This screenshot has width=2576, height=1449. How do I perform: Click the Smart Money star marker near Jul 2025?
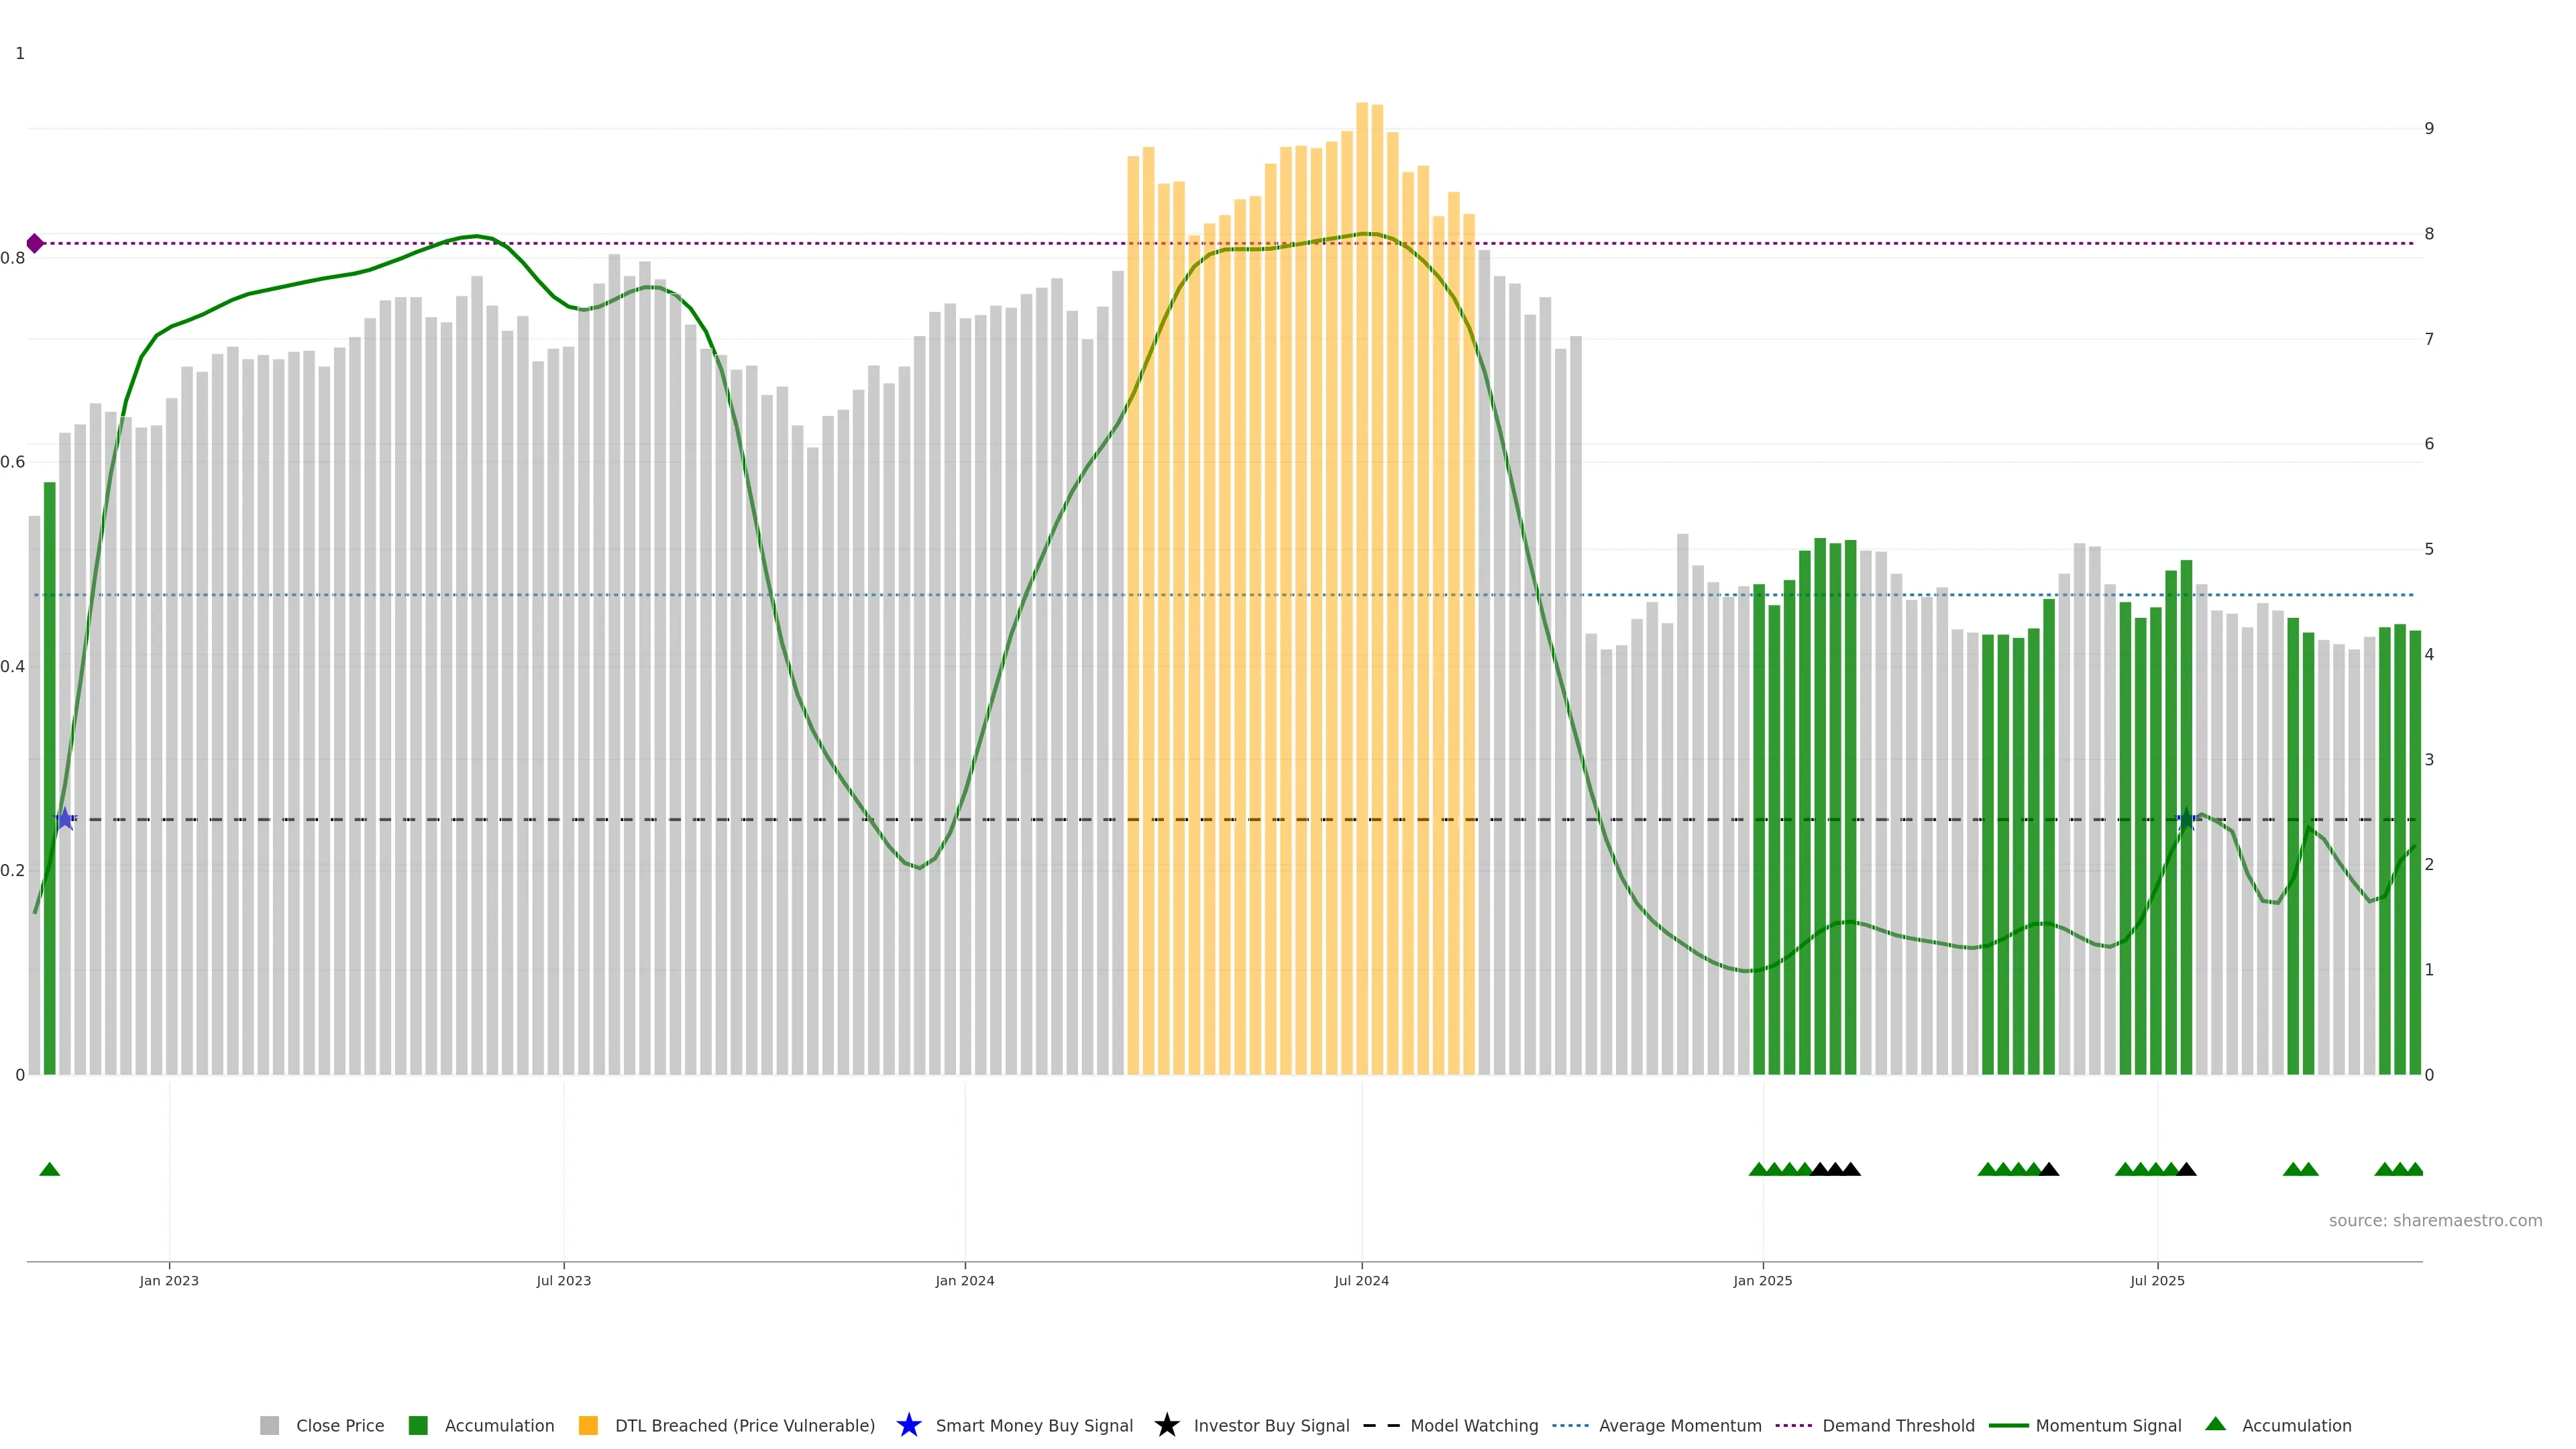coord(2186,819)
